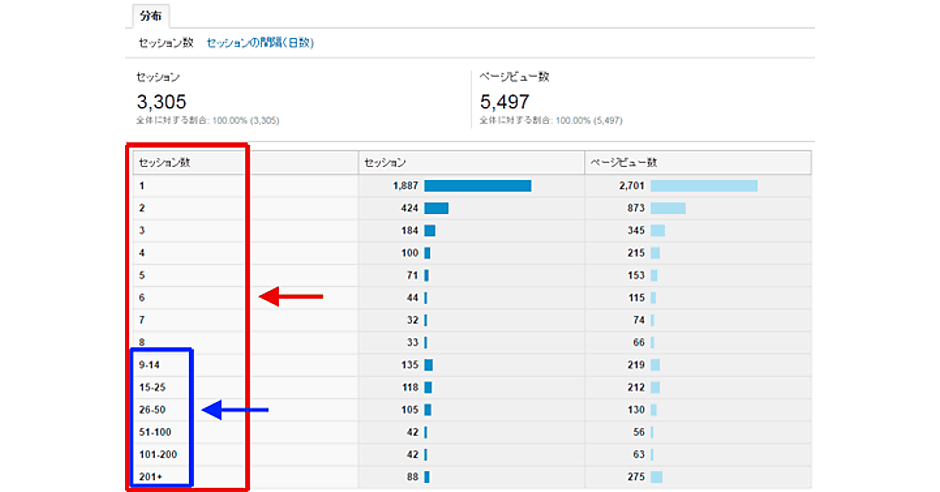Click pageviews value 130

[x=636, y=410]
